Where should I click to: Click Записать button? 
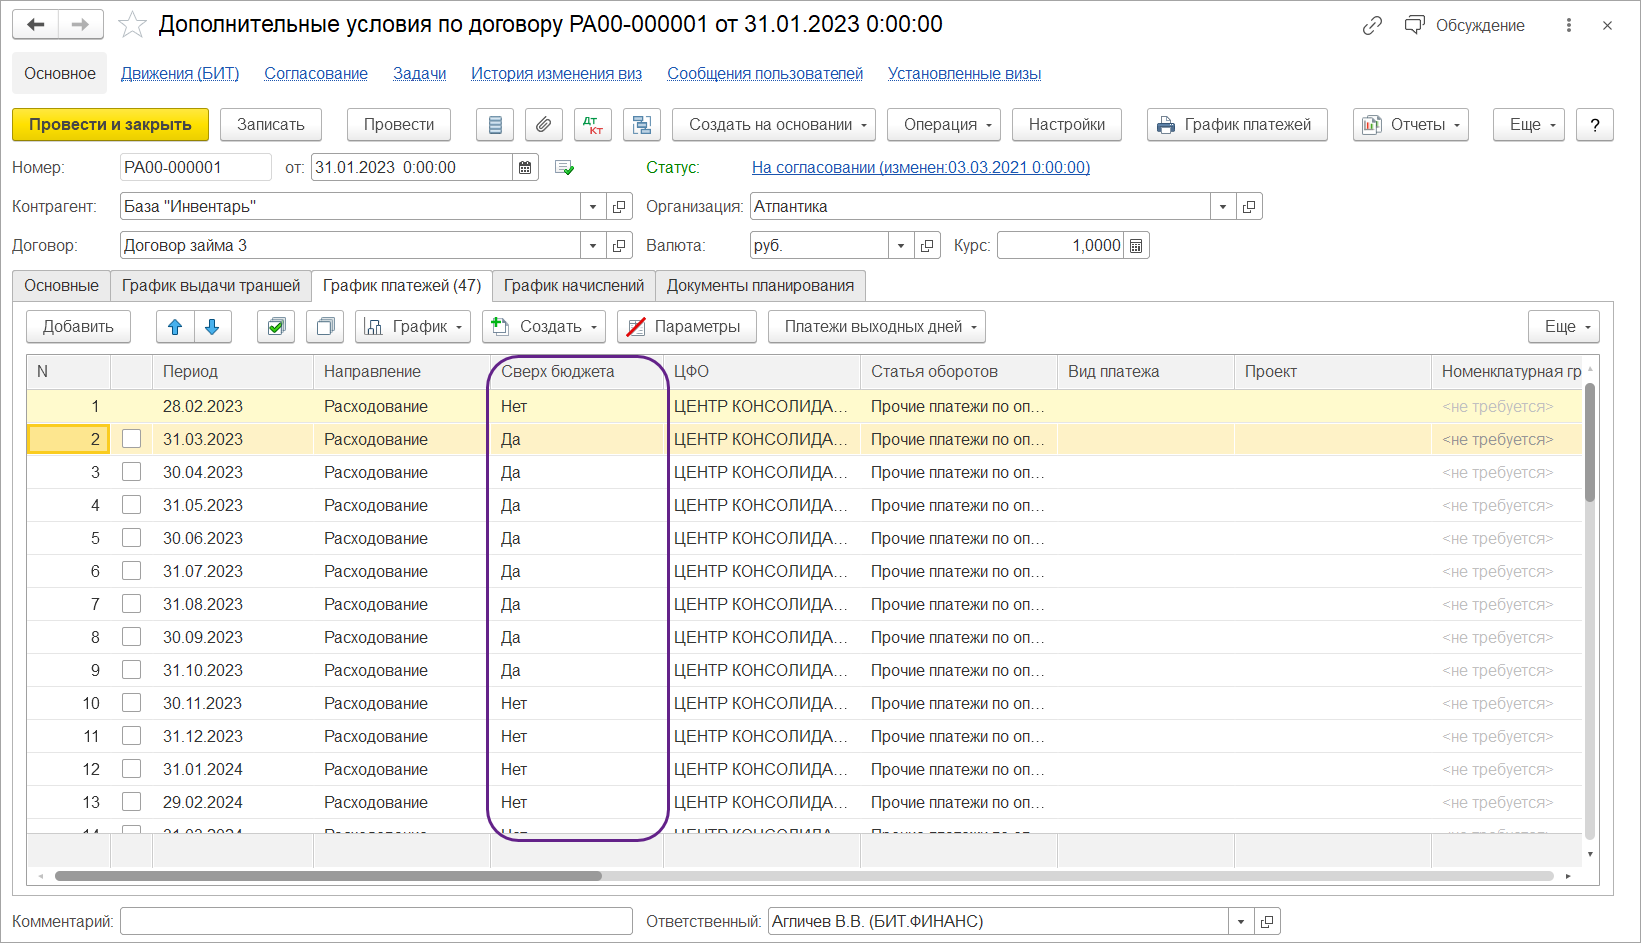[270, 125]
